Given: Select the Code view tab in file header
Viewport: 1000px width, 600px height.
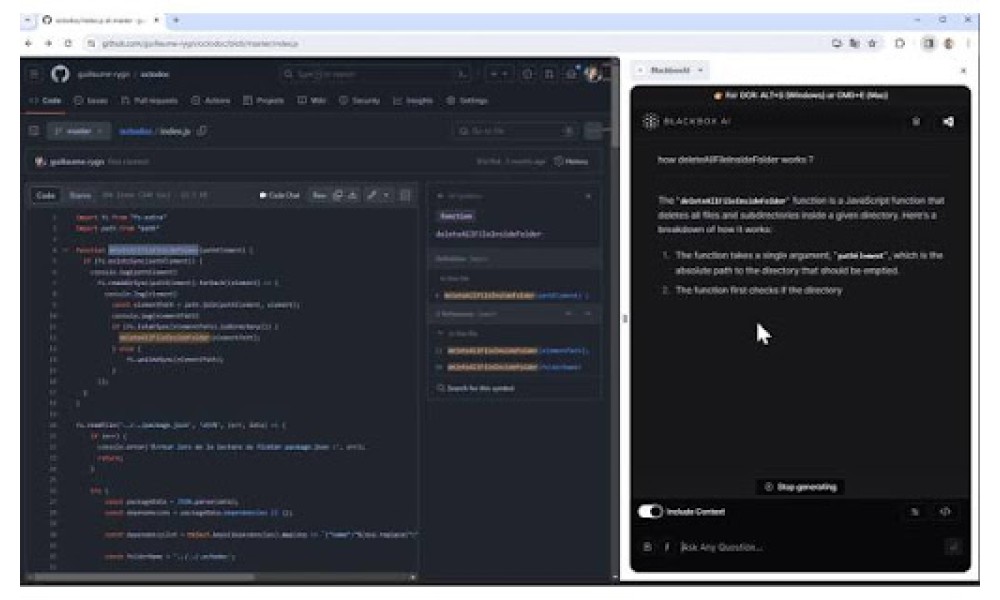Looking at the screenshot, I should pos(45,195).
